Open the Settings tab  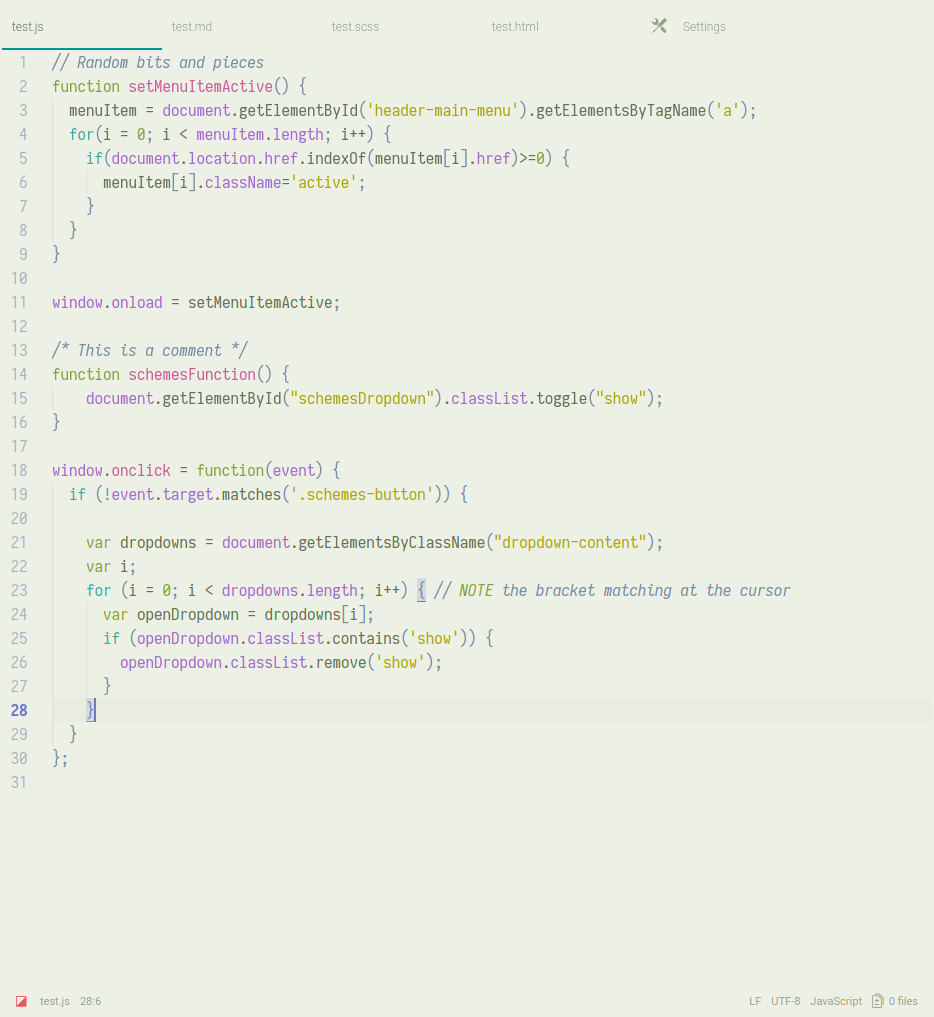[704, 27]
